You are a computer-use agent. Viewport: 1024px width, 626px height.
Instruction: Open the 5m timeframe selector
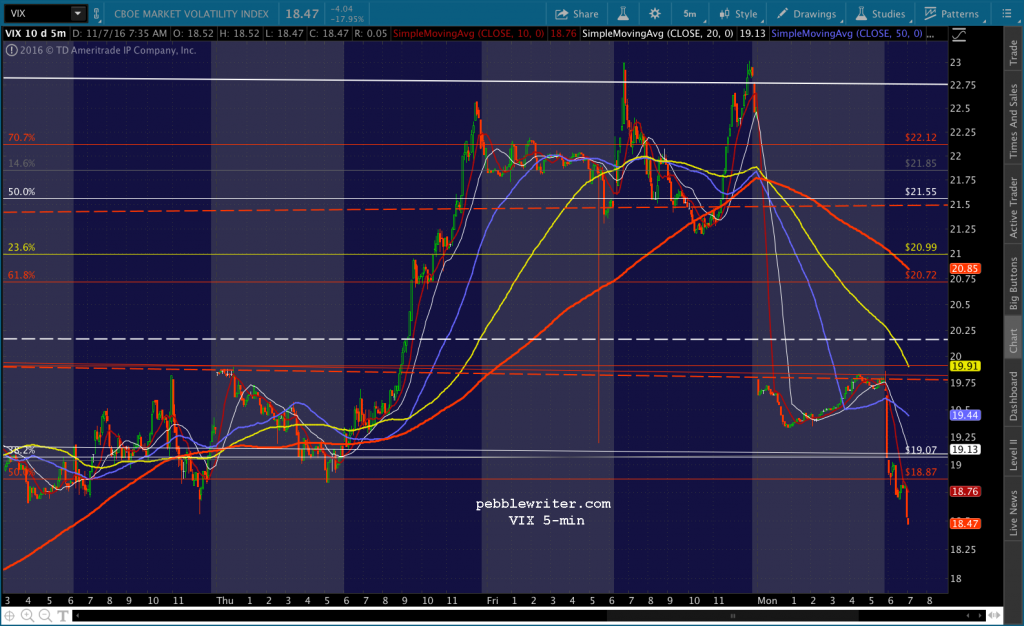(690, 14)
